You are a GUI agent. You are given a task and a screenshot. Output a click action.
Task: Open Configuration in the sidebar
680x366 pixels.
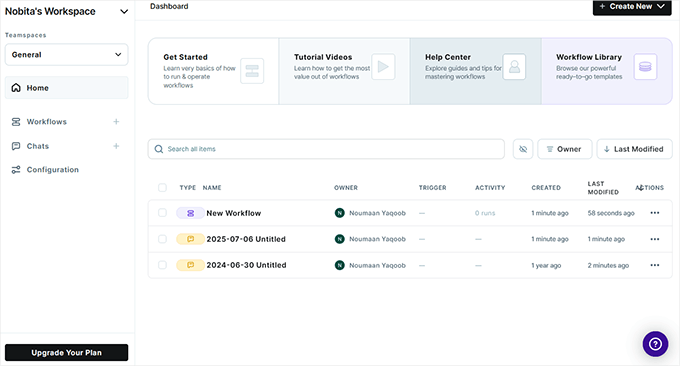pos(53,170)
